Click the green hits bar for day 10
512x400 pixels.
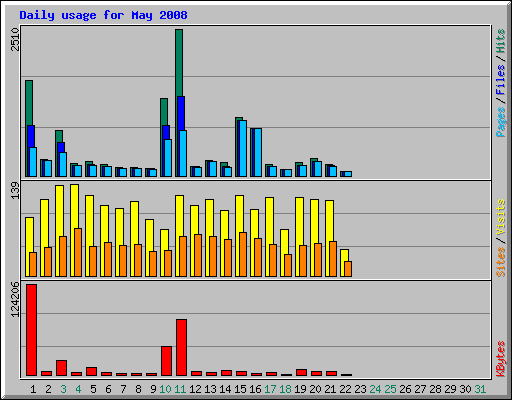(164, 112)
